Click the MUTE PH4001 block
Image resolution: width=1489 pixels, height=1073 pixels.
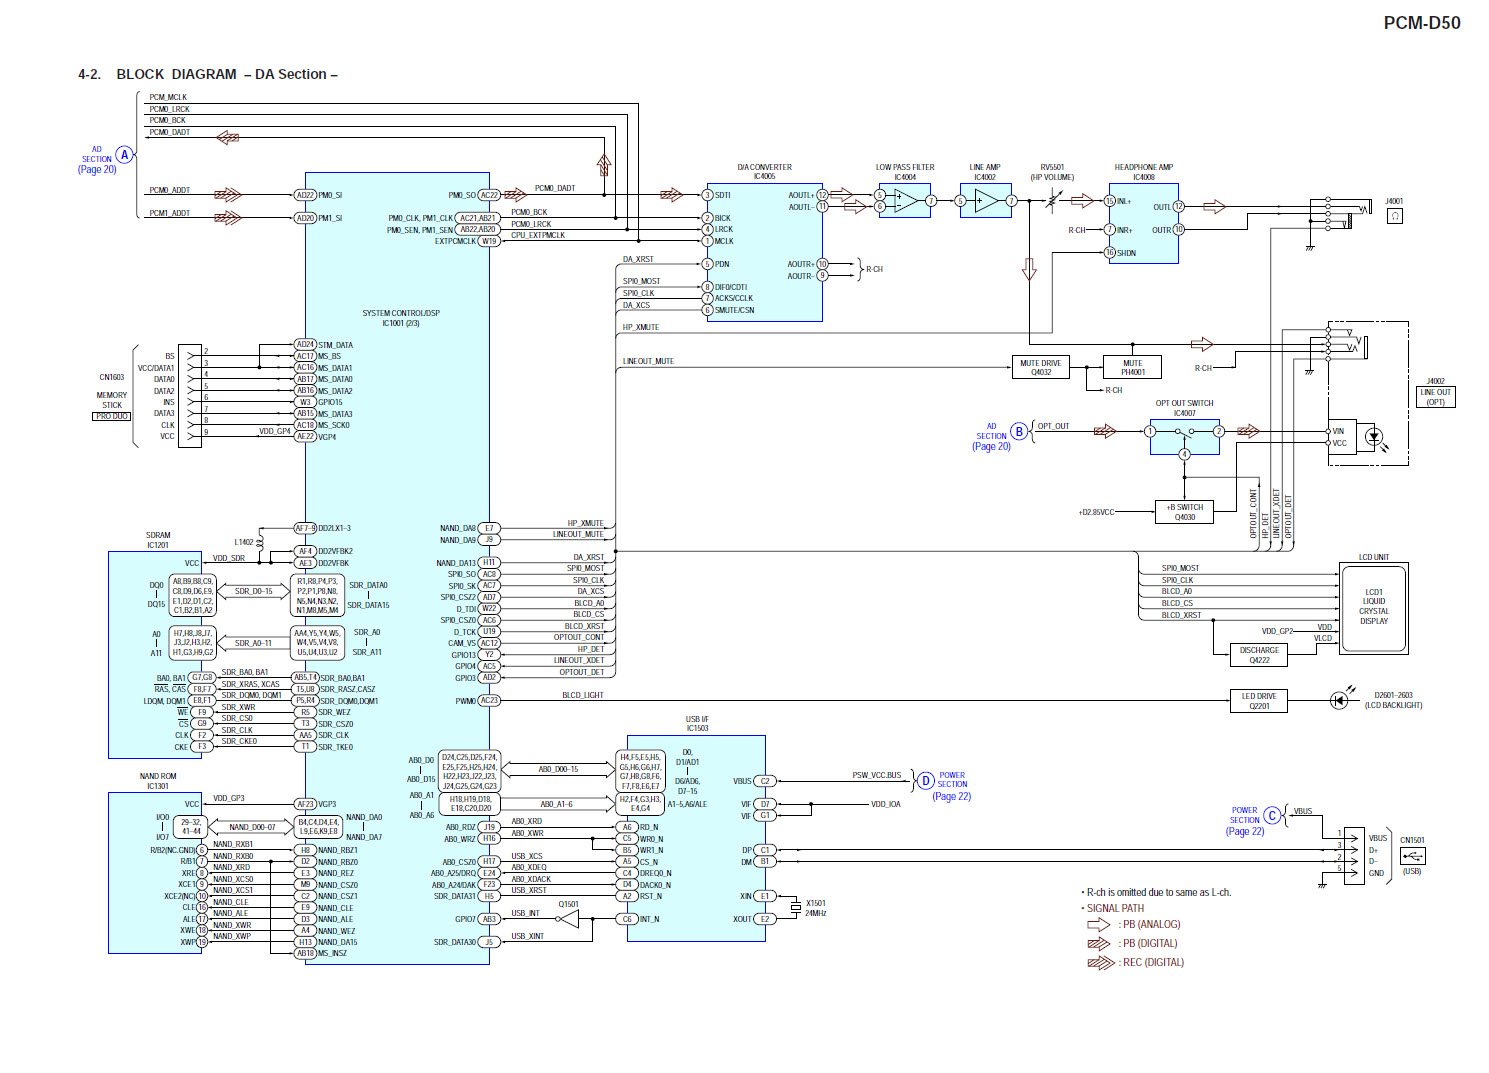1132,368
